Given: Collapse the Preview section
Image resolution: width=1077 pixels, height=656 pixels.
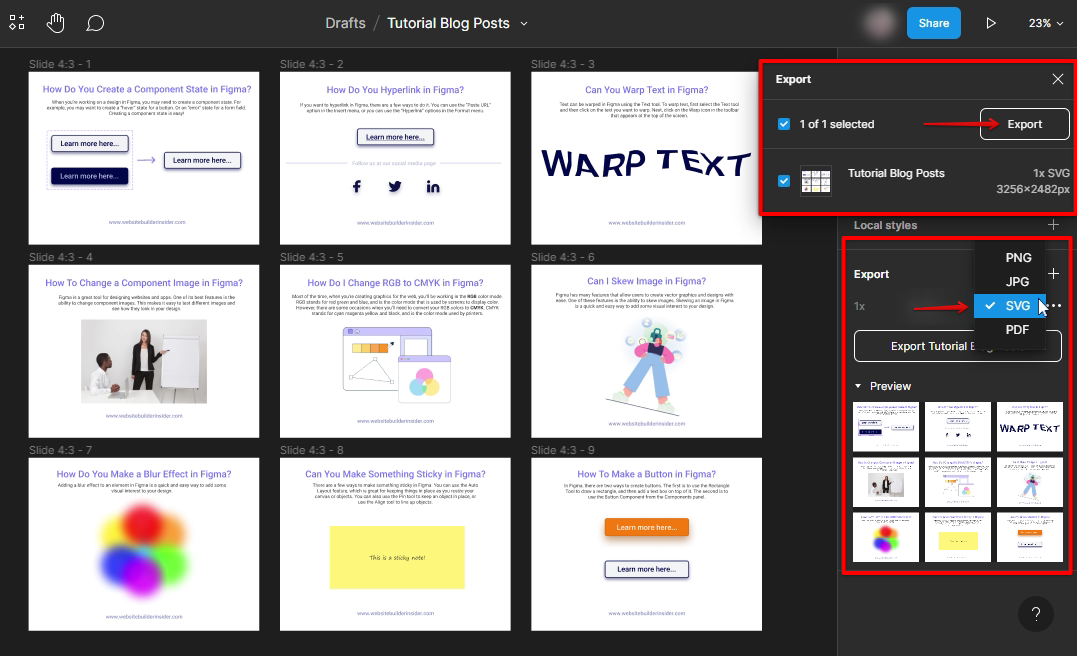Looking at the screenshot, I should click(x=858, y=386).
